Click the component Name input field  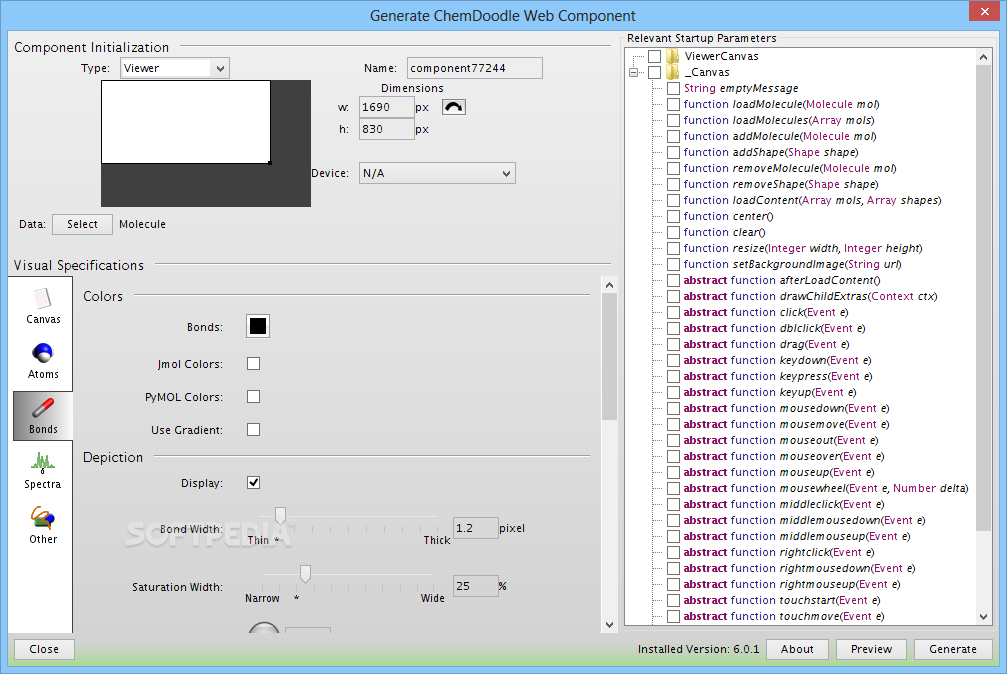point(475,68)
